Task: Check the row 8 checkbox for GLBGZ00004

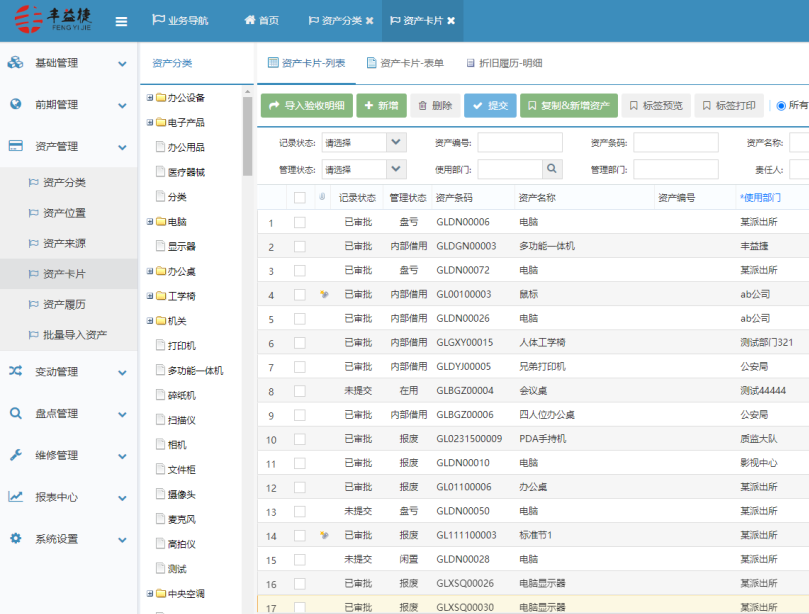Action: click(x=300, y=391)
